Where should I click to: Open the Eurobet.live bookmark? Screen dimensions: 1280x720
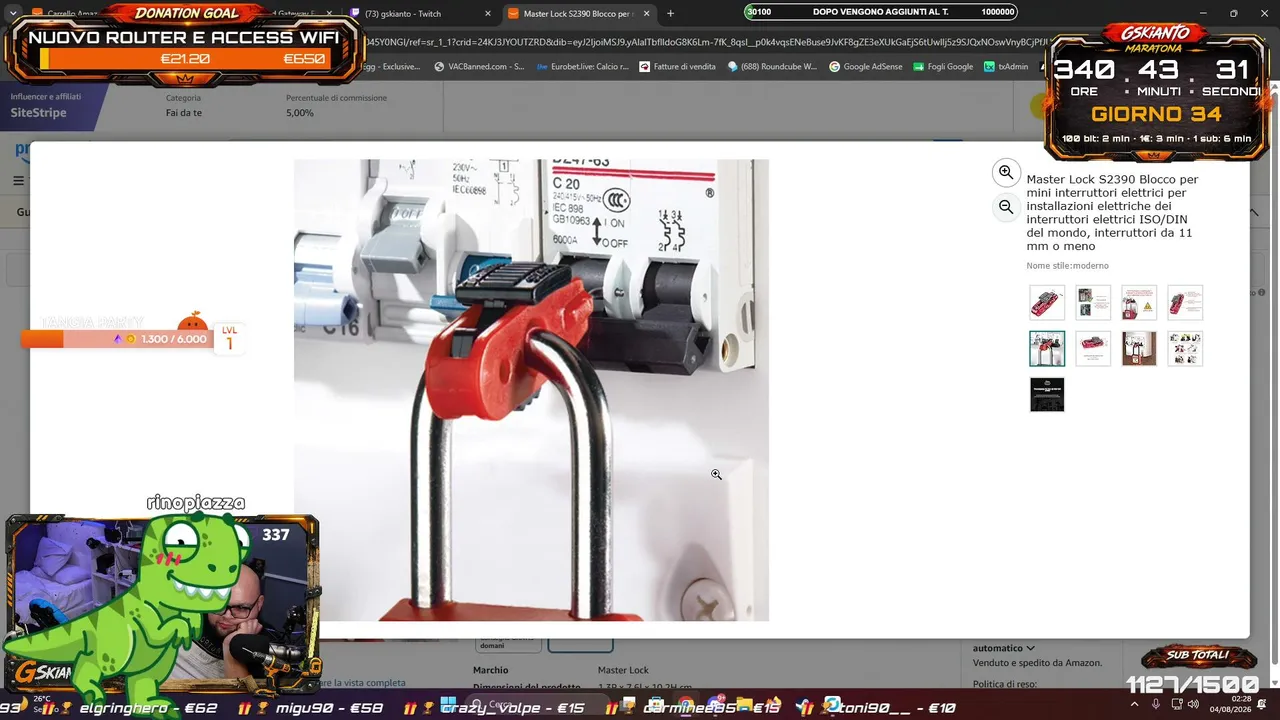pos(582,66)
